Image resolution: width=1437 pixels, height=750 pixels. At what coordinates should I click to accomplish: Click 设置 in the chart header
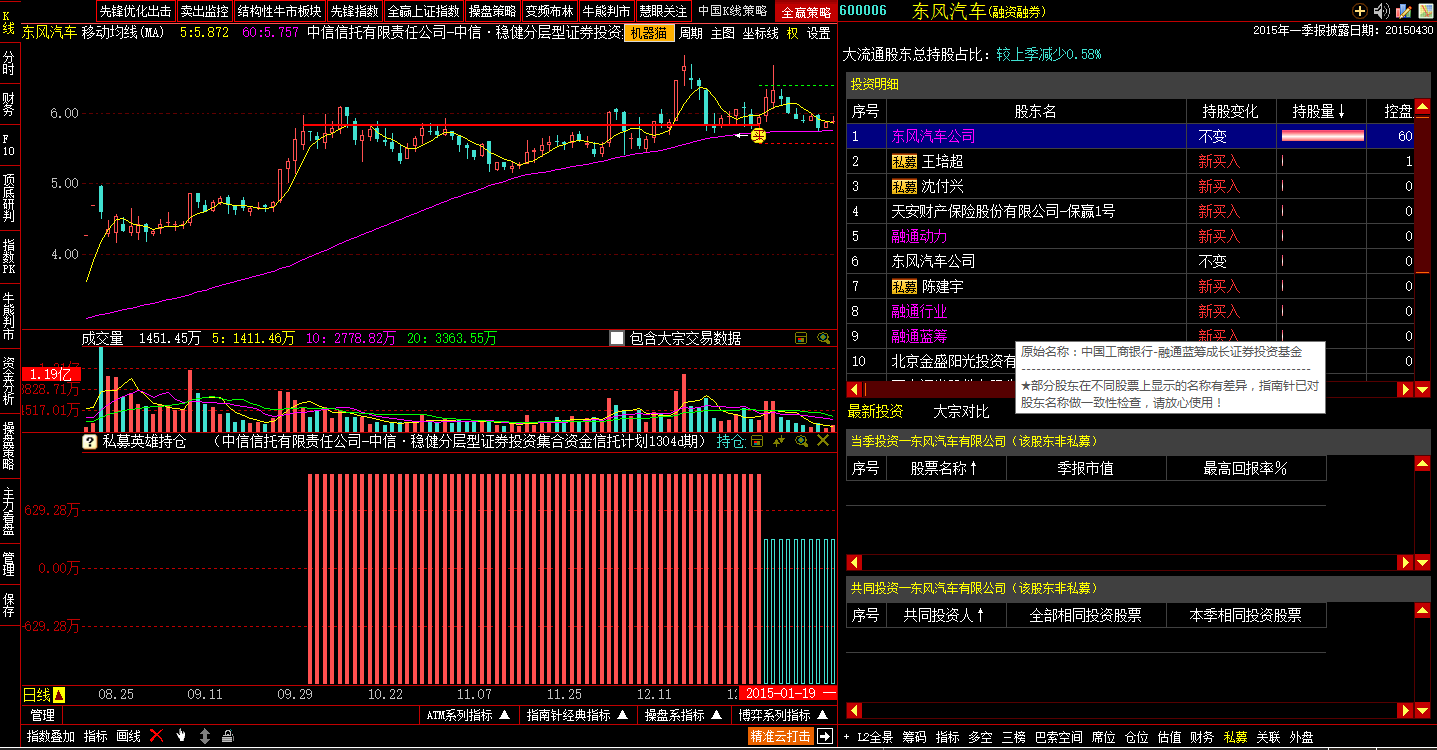[x=818, y=33]
